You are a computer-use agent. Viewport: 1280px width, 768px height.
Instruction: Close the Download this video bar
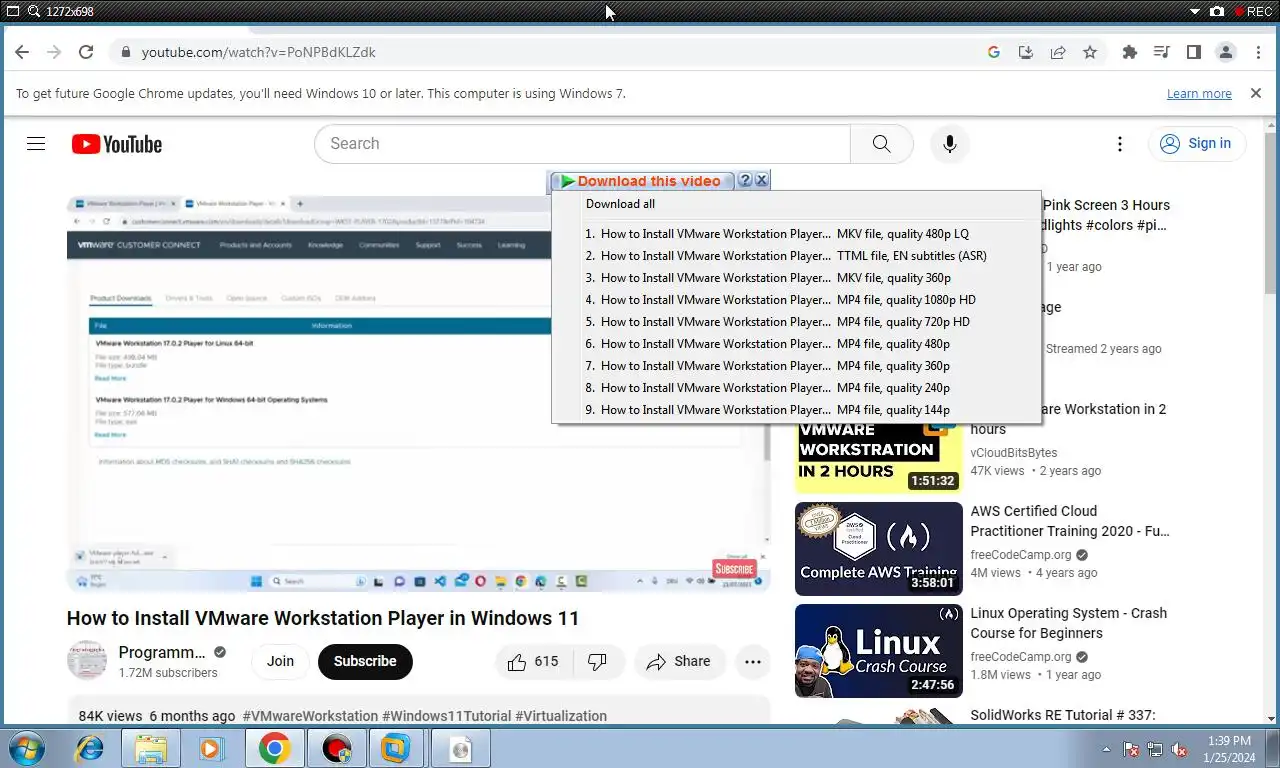click(x=761, y=181)
